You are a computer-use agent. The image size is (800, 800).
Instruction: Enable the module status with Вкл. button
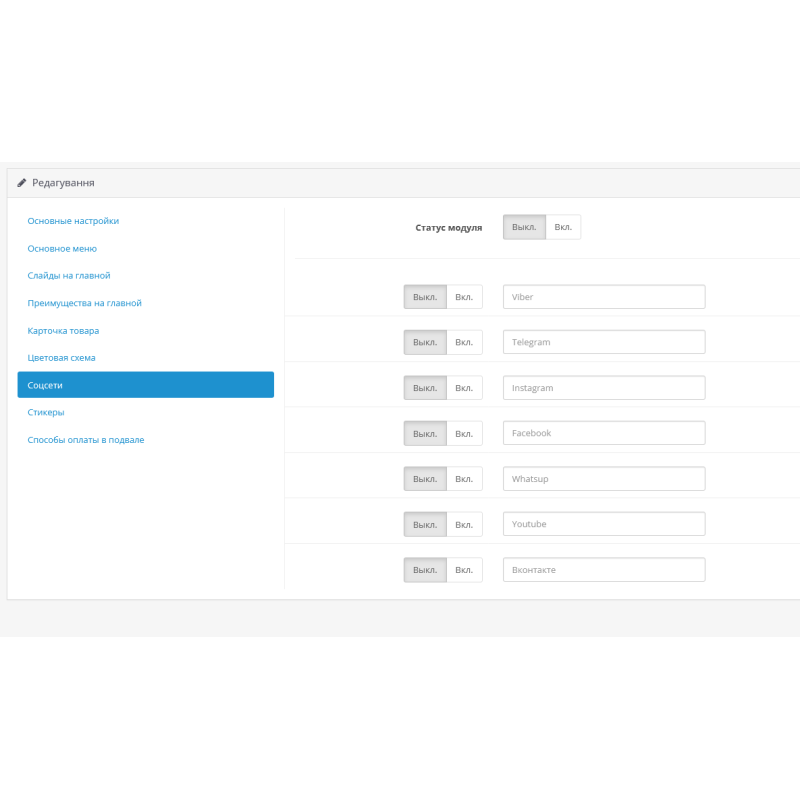[563, 227]
